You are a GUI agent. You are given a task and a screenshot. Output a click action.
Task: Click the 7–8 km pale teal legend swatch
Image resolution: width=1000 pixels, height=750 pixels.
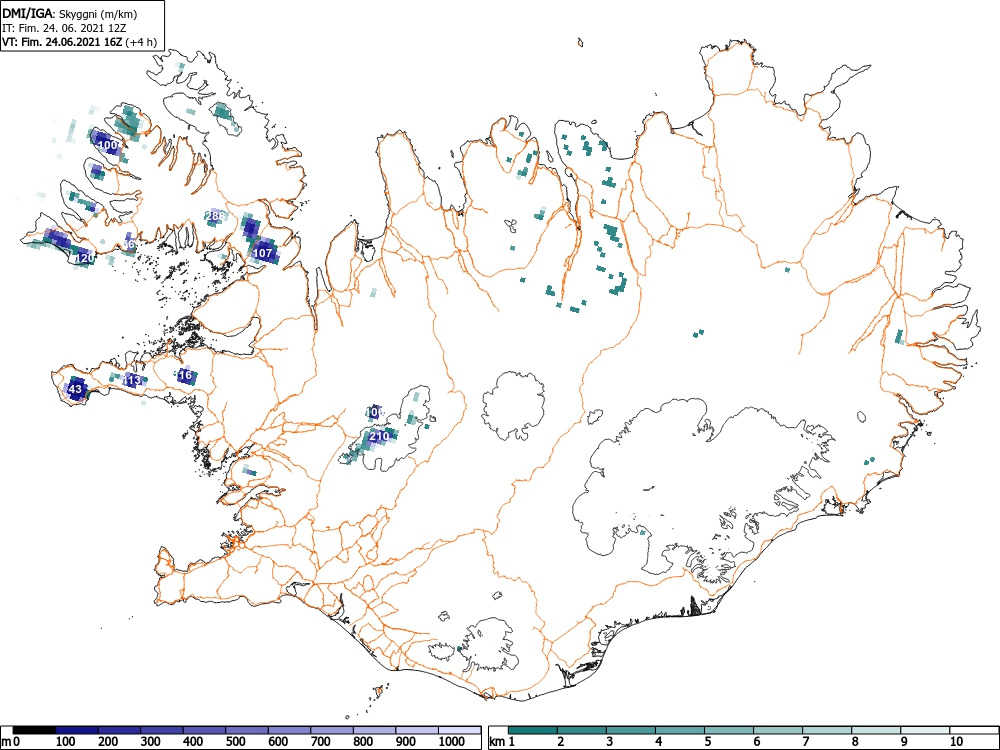[x=827, y=730]
